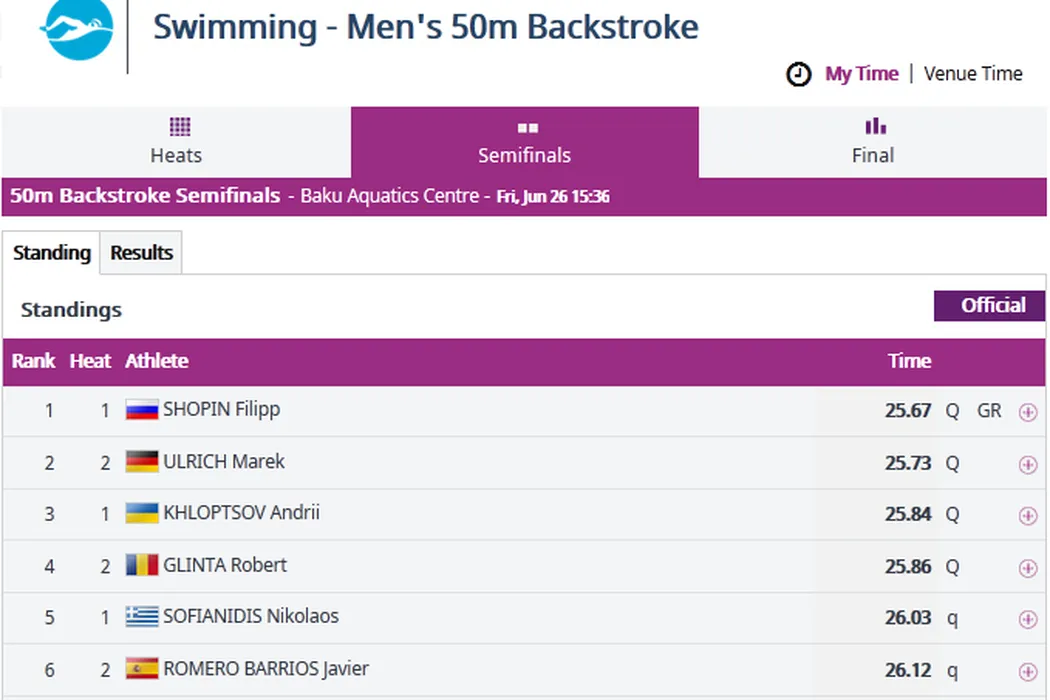1050x700 pixels.
Task: Expand GLINTA Robert's result details
Action: (1027, 568)
